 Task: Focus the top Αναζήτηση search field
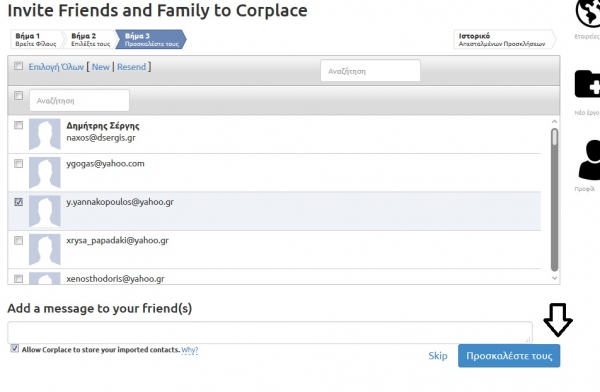(x=370, y=71)
